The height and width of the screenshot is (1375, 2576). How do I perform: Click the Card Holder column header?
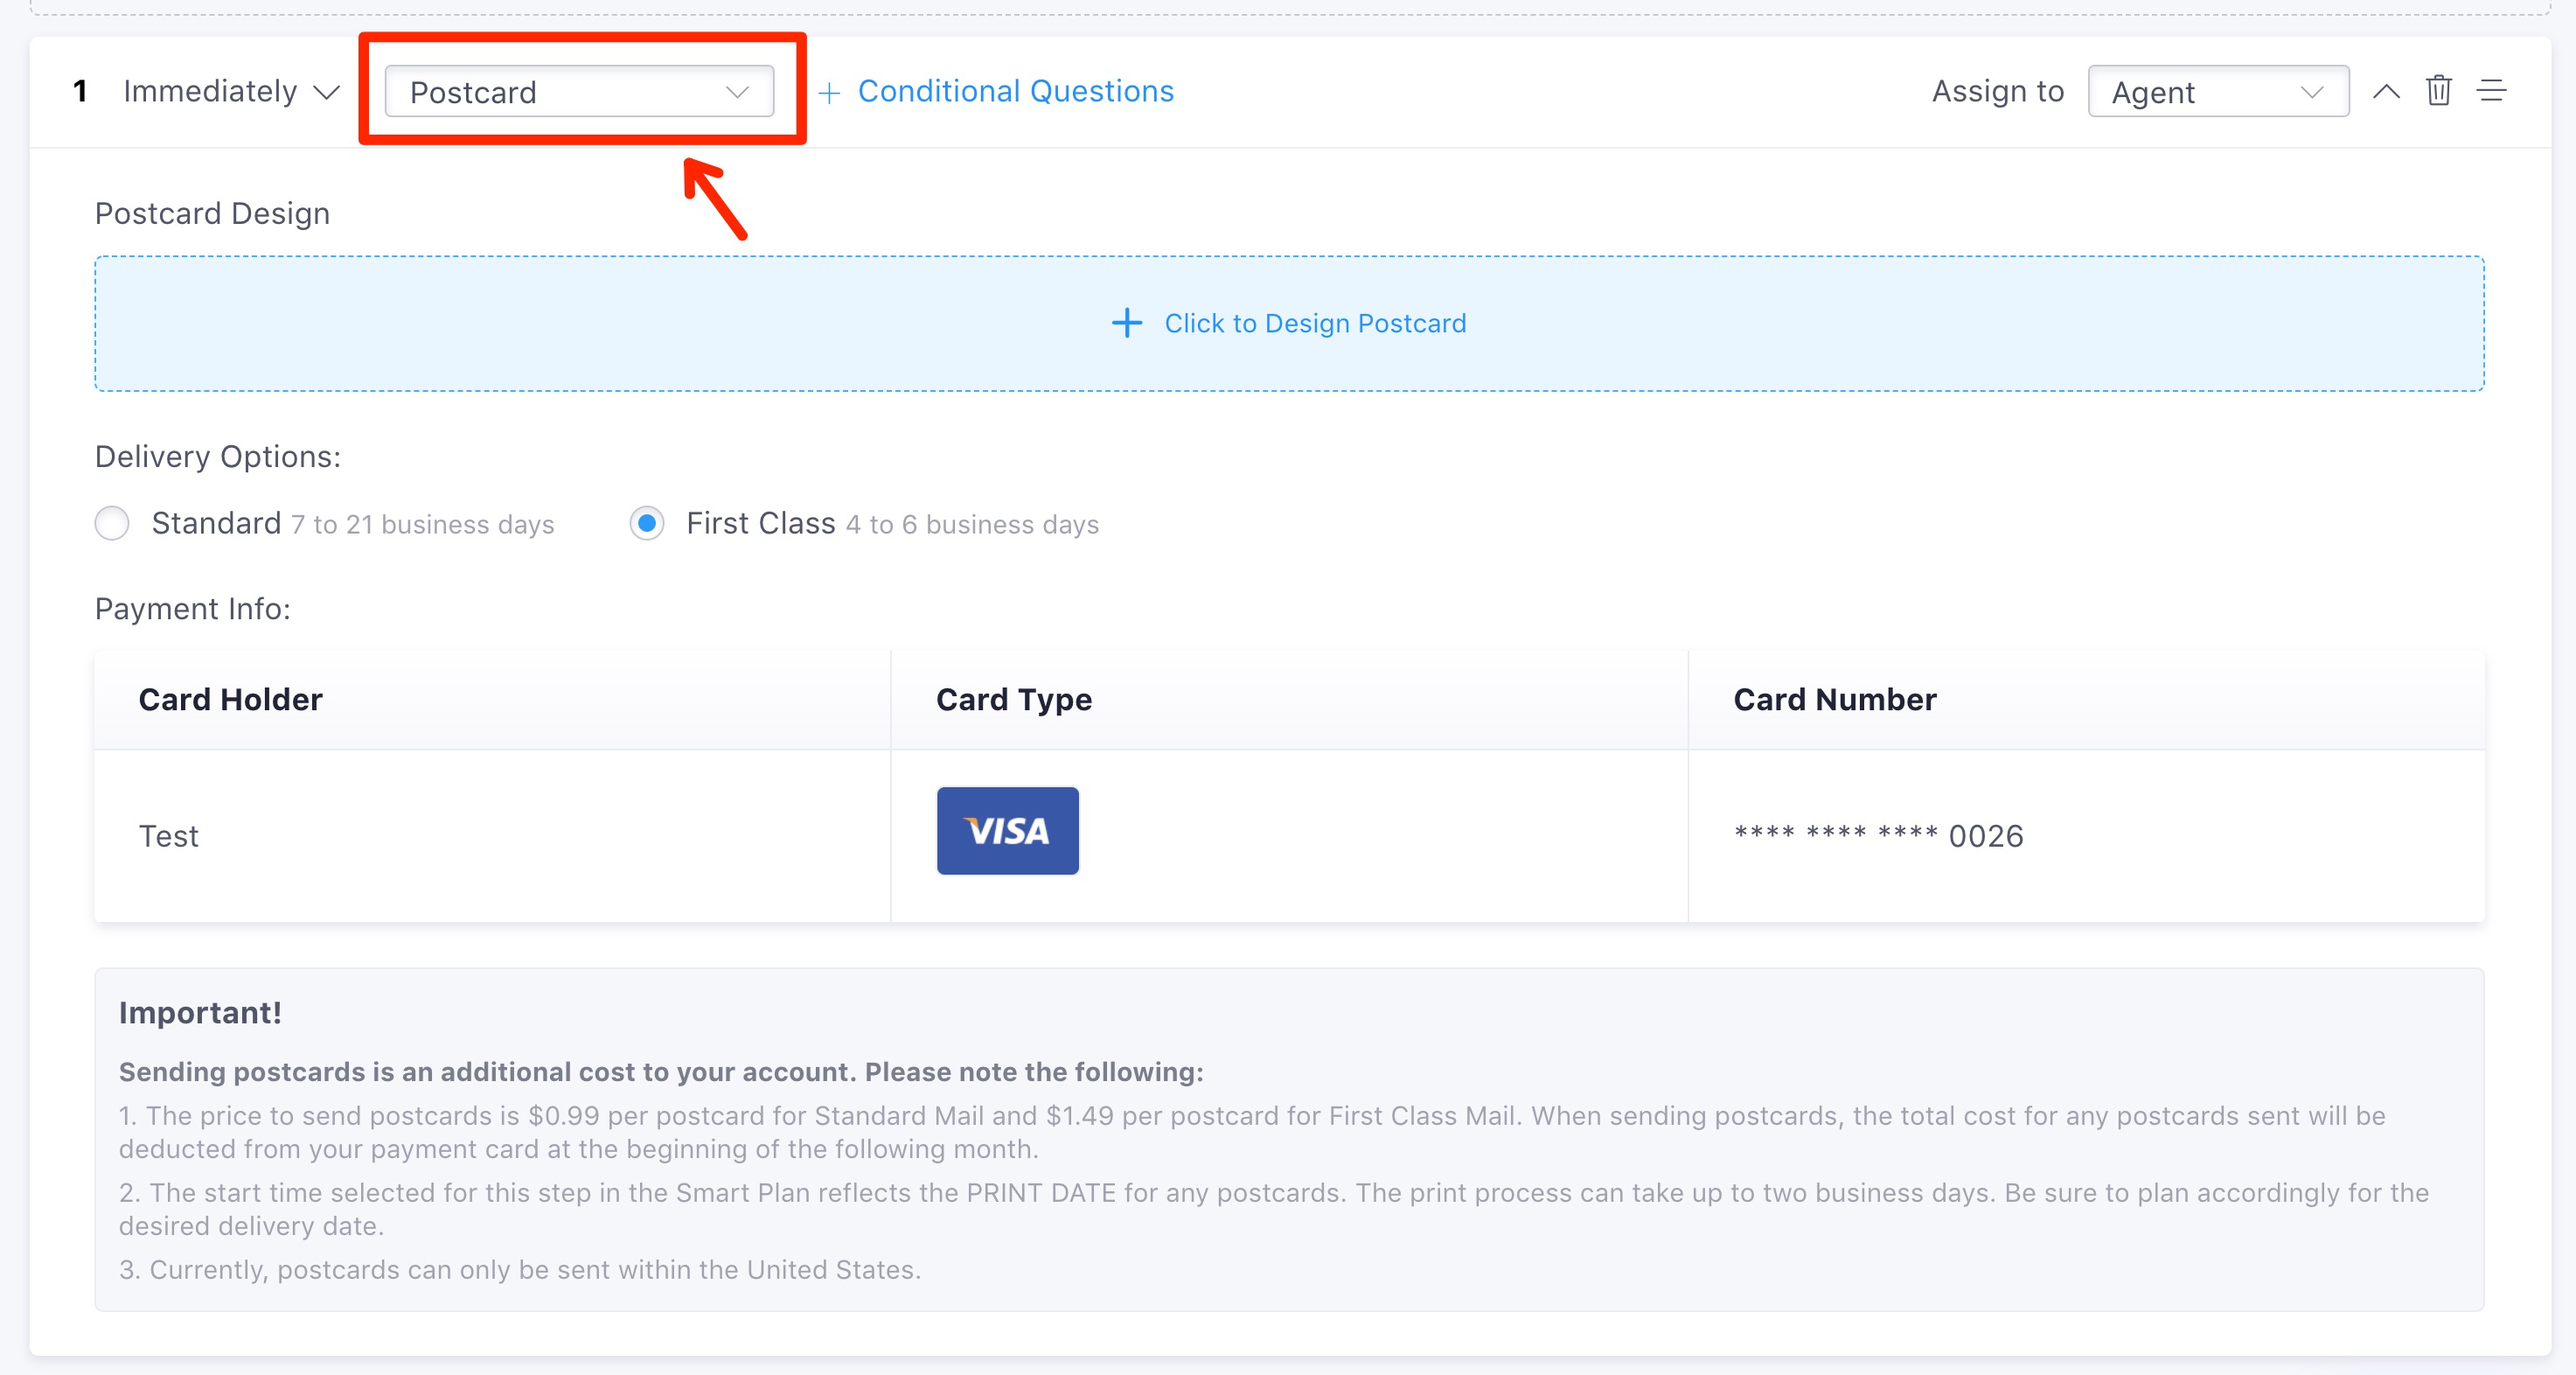[230, 699]
